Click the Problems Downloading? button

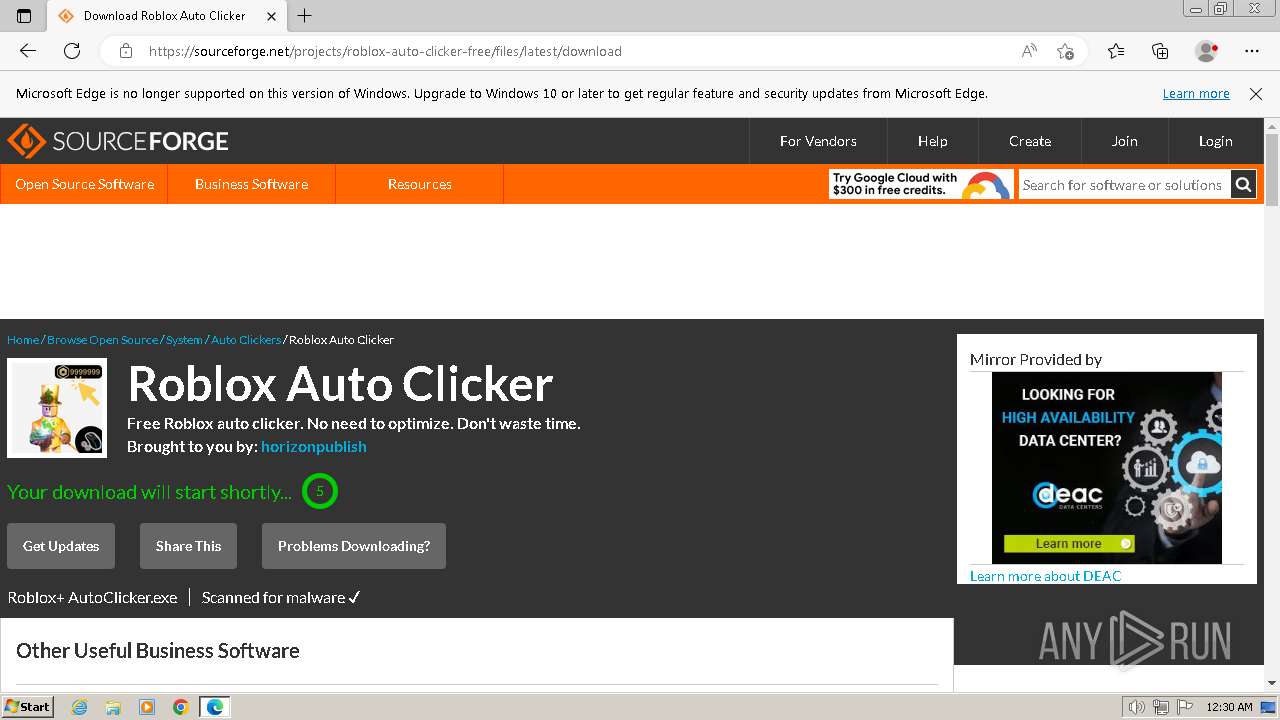(x=354, y=546)
